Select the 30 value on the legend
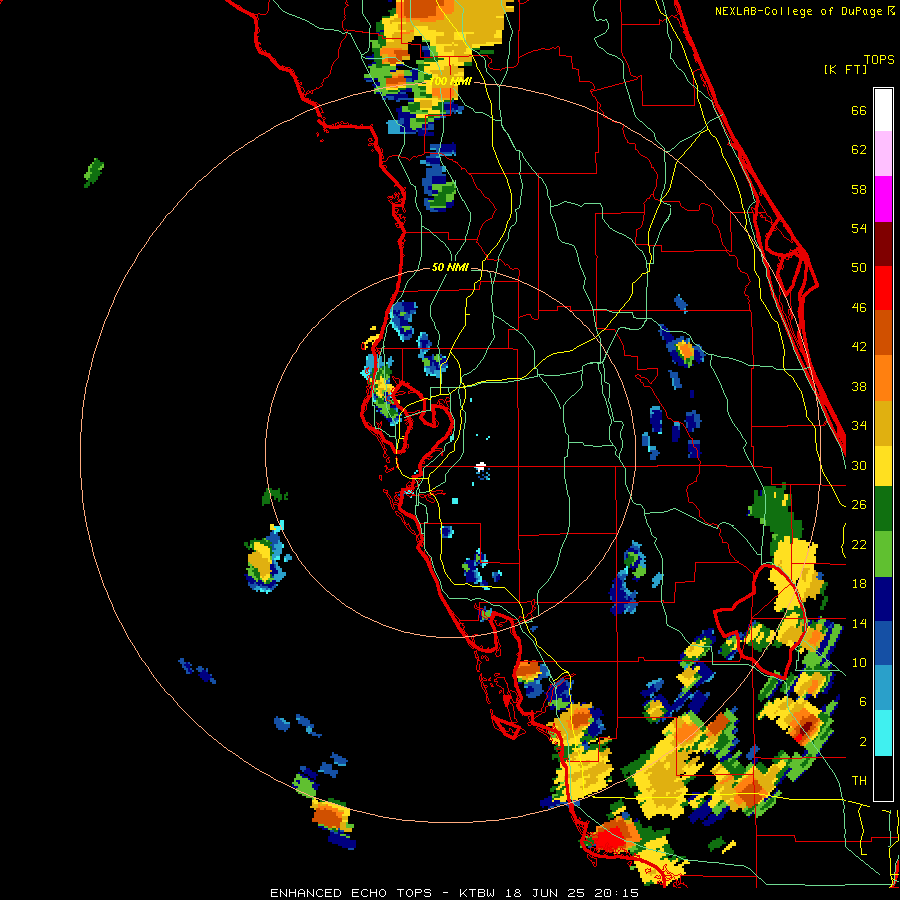Screen dimensions: 900x900 pyautogui.click(x=859, y=465)
